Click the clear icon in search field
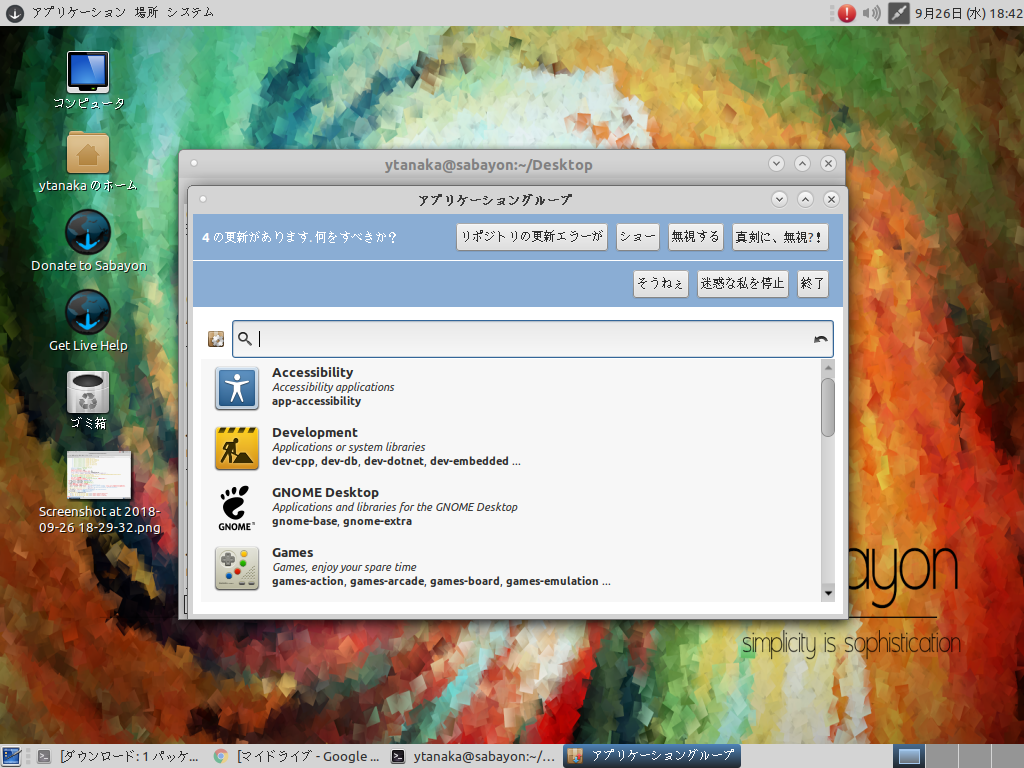1024x768 pixels. pyautogui.click(x=821, y=340)
